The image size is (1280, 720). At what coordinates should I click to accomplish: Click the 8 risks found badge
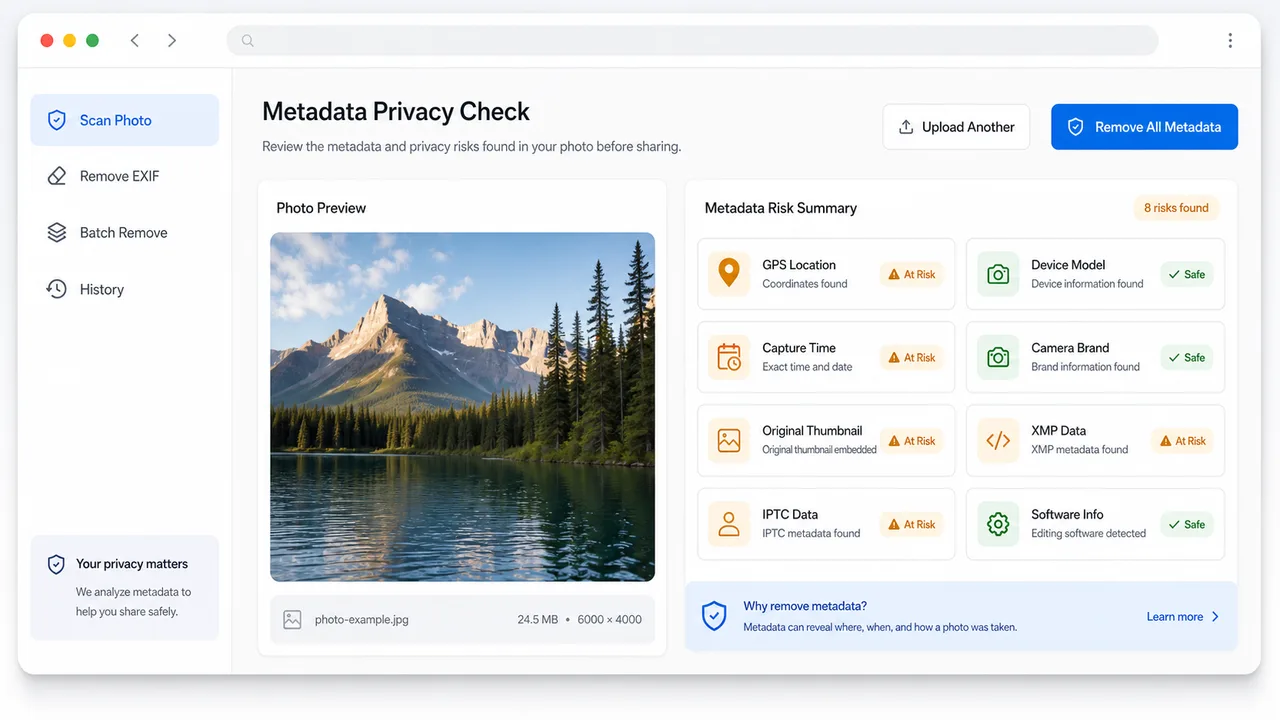pyautogui.click(x=1176, y=208)
